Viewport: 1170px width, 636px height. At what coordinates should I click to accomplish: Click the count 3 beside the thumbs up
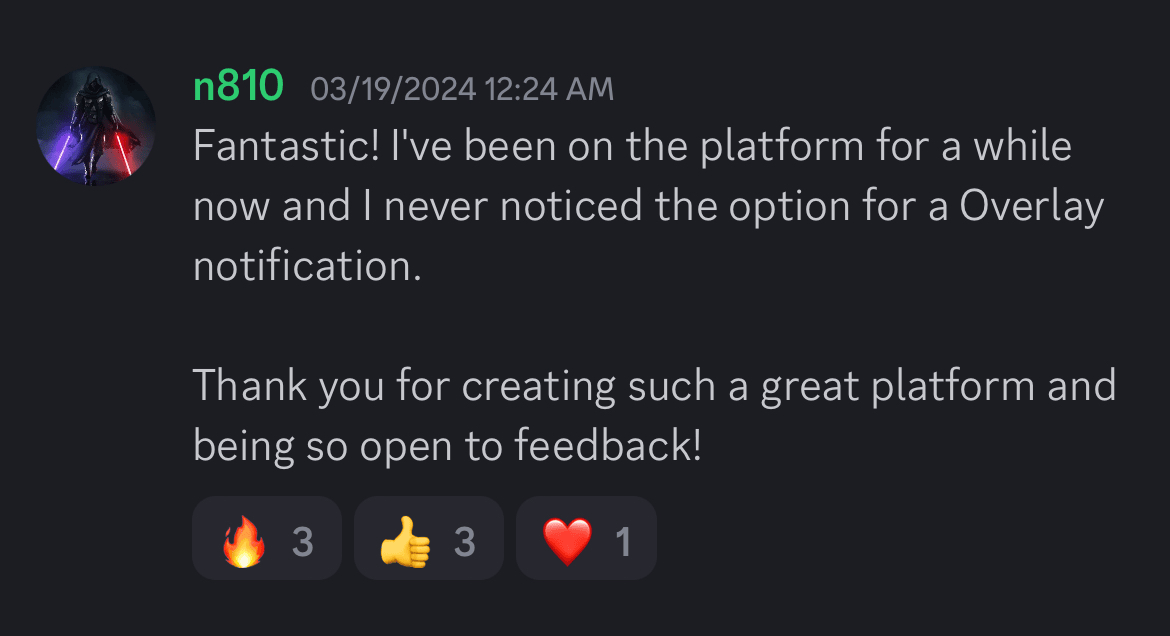coord(463,538)
